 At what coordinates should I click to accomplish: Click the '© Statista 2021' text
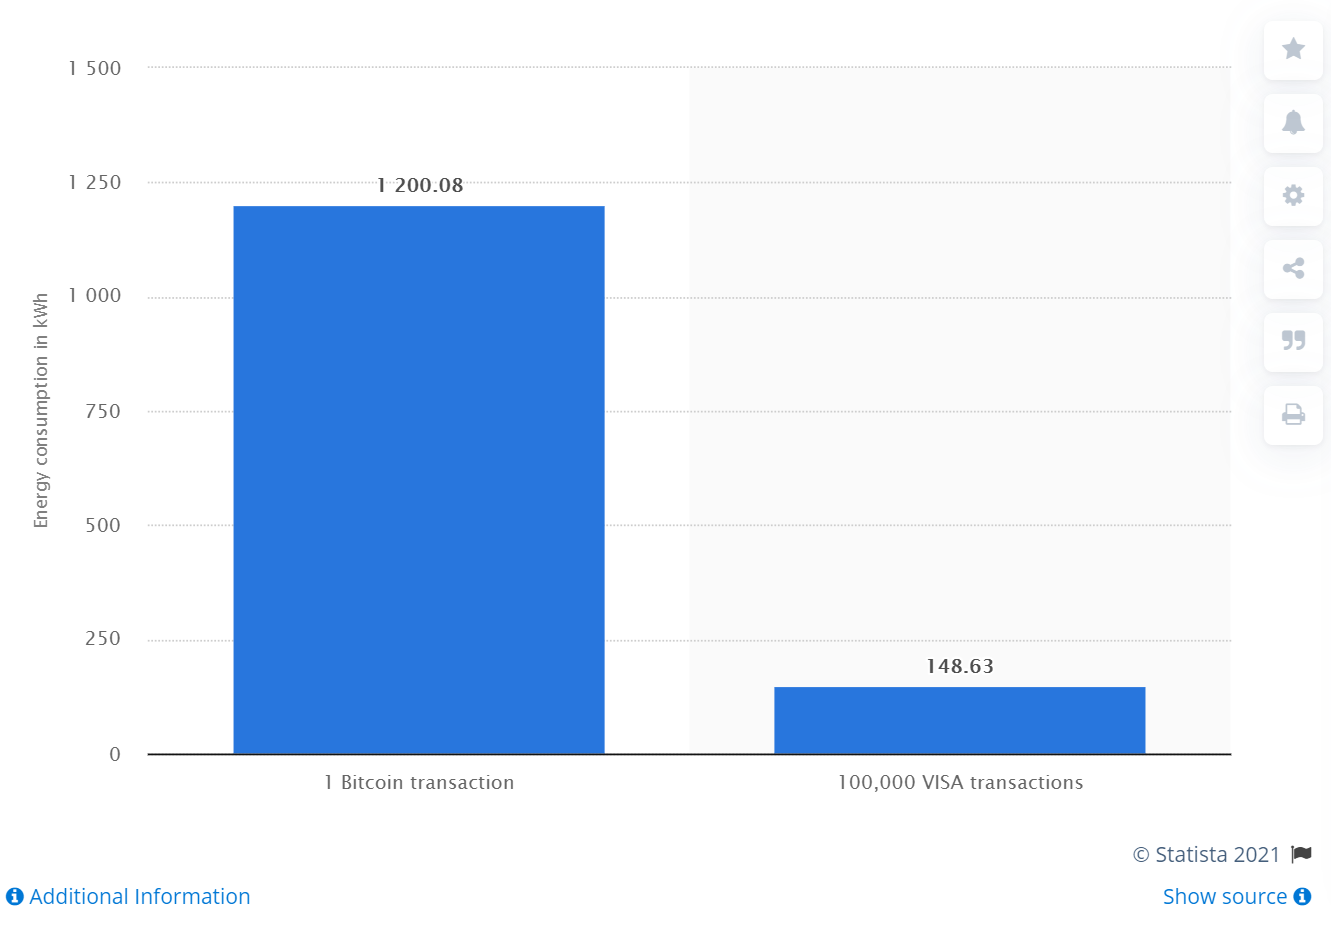point(1206,854)
